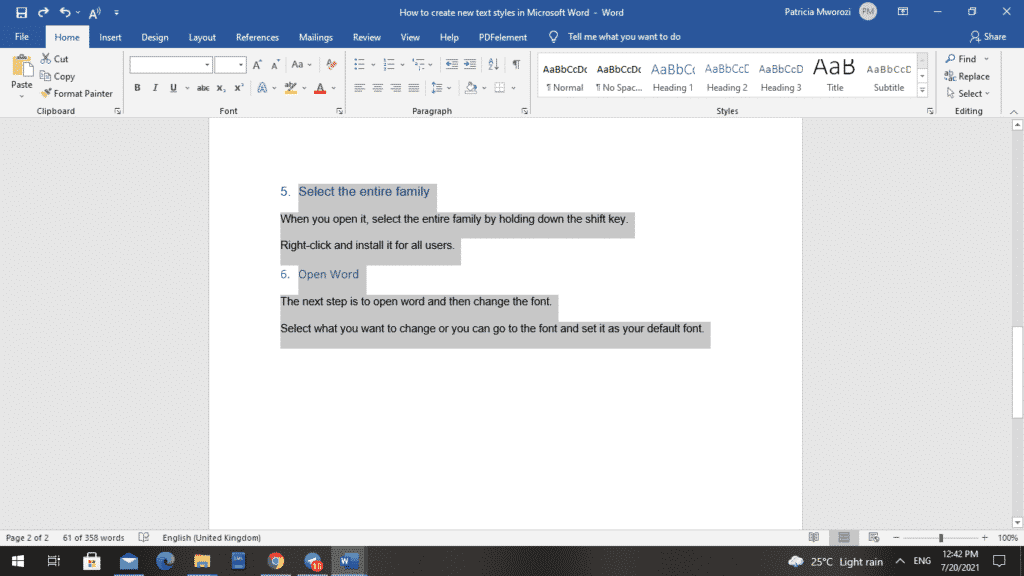1024x576 pixels.
Task: Open the Paragraph dialog launcher
Action: click(x=525, y=111)
